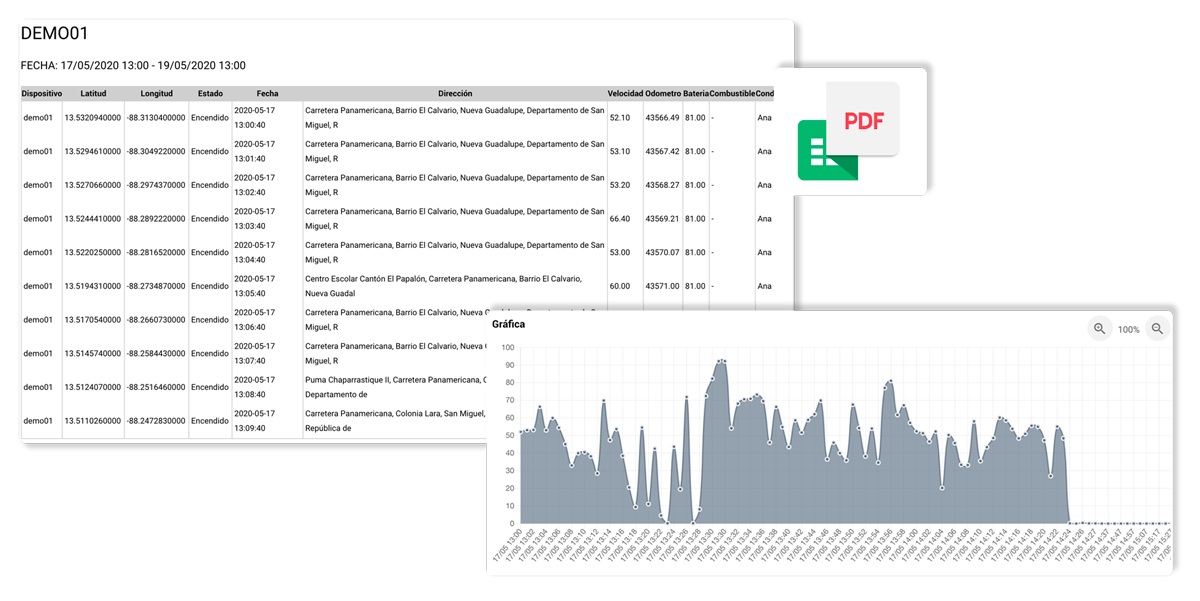
Task: Select the 2020-05-17 13:04:40 timestamp
Action: 254,253
